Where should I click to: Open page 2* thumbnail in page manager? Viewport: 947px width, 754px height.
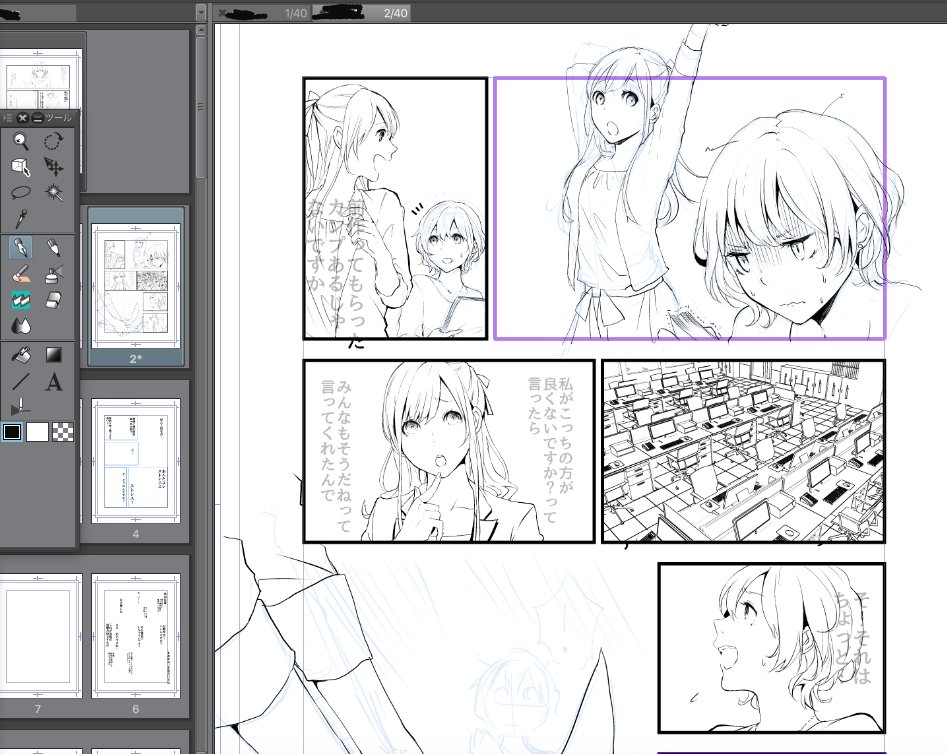136,286
